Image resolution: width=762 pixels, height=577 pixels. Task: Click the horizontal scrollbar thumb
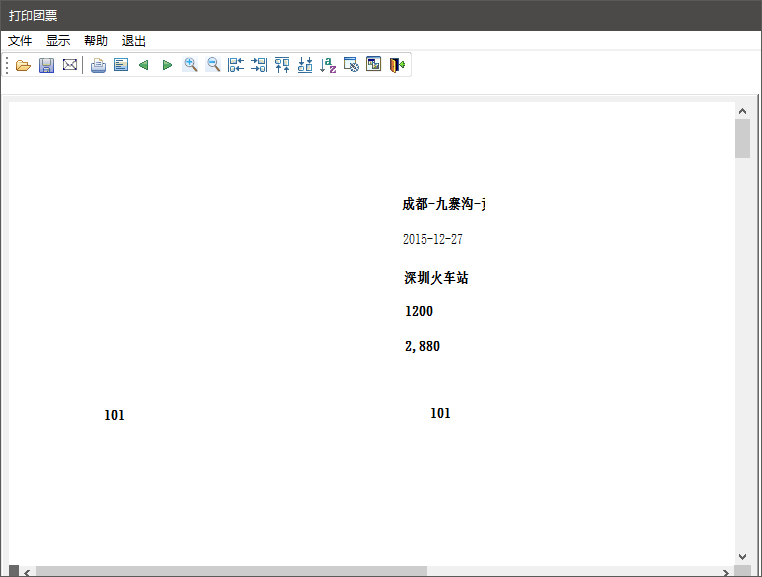coord(231,572)
